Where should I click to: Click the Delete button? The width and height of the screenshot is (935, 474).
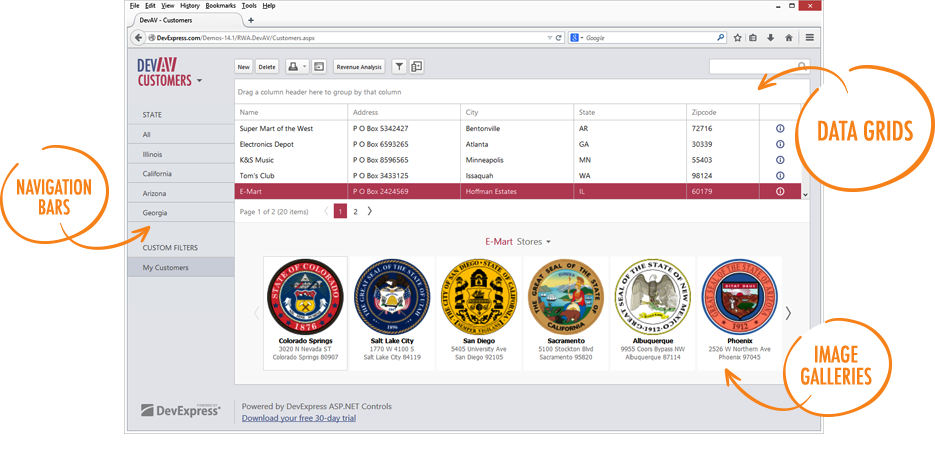pyautogui.click(x=267, y=67)
